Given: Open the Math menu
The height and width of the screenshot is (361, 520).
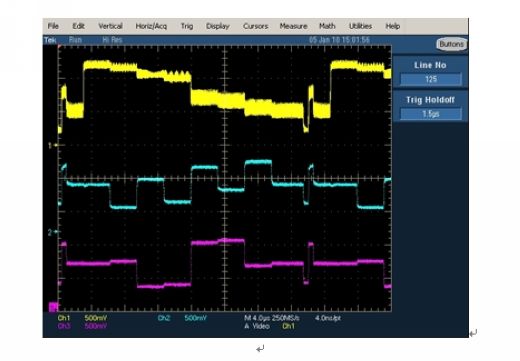Looking at the screenshot, I should pyautogui.click(x=327, y=26).
